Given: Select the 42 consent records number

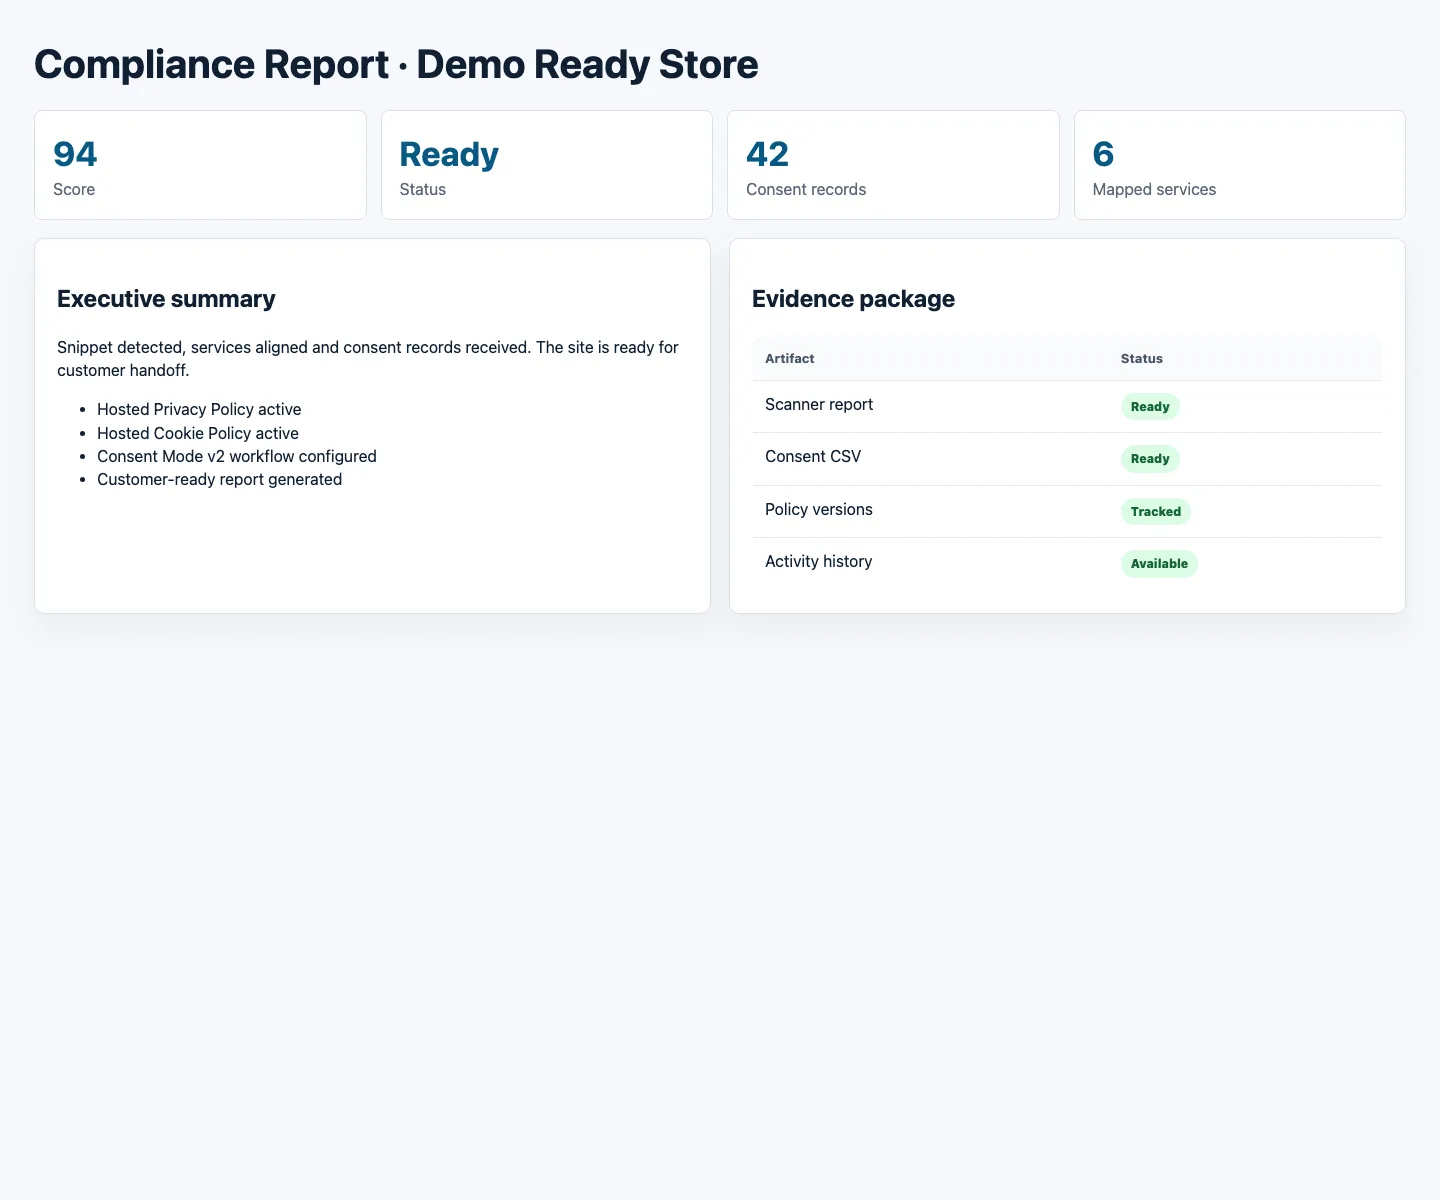Looking at the screenshot, I should 768,154.
